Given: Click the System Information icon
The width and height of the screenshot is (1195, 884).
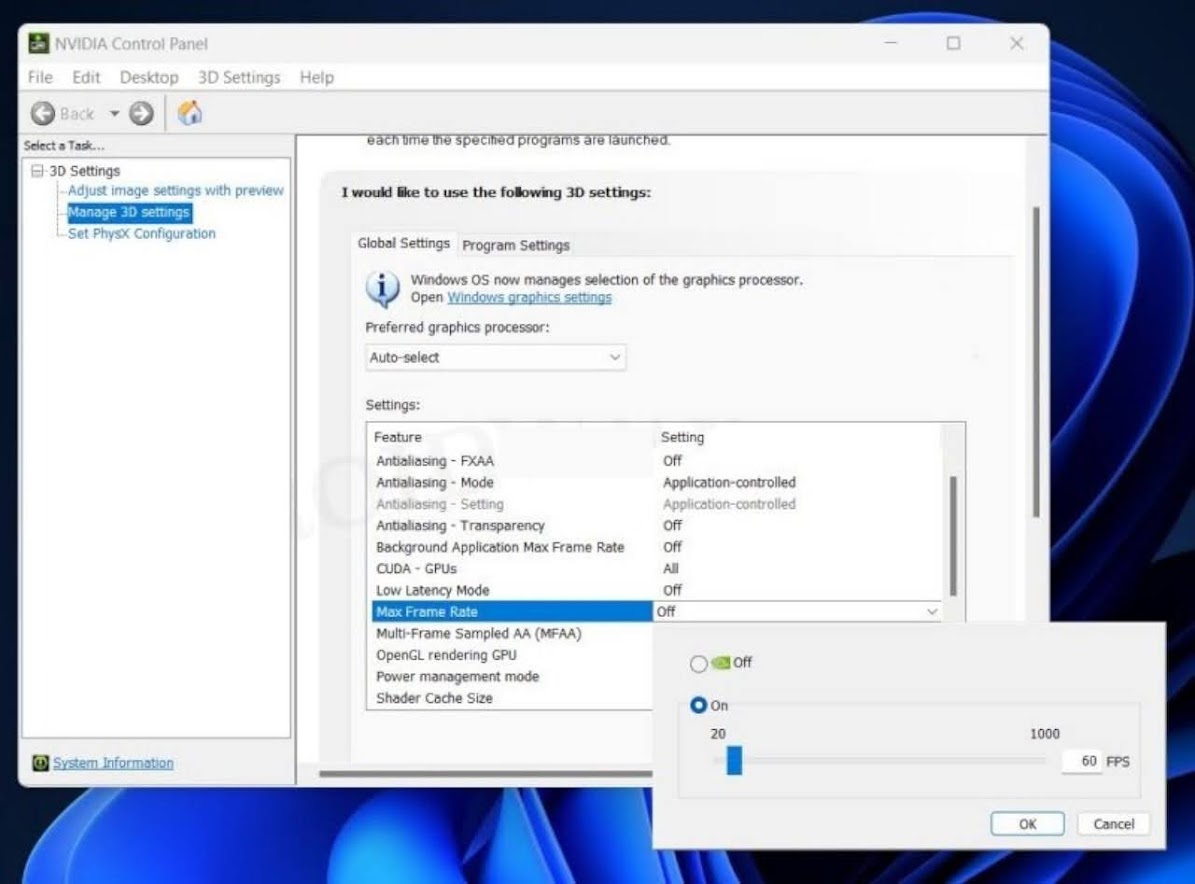Looking at the screenshot, I should point(40,763).
